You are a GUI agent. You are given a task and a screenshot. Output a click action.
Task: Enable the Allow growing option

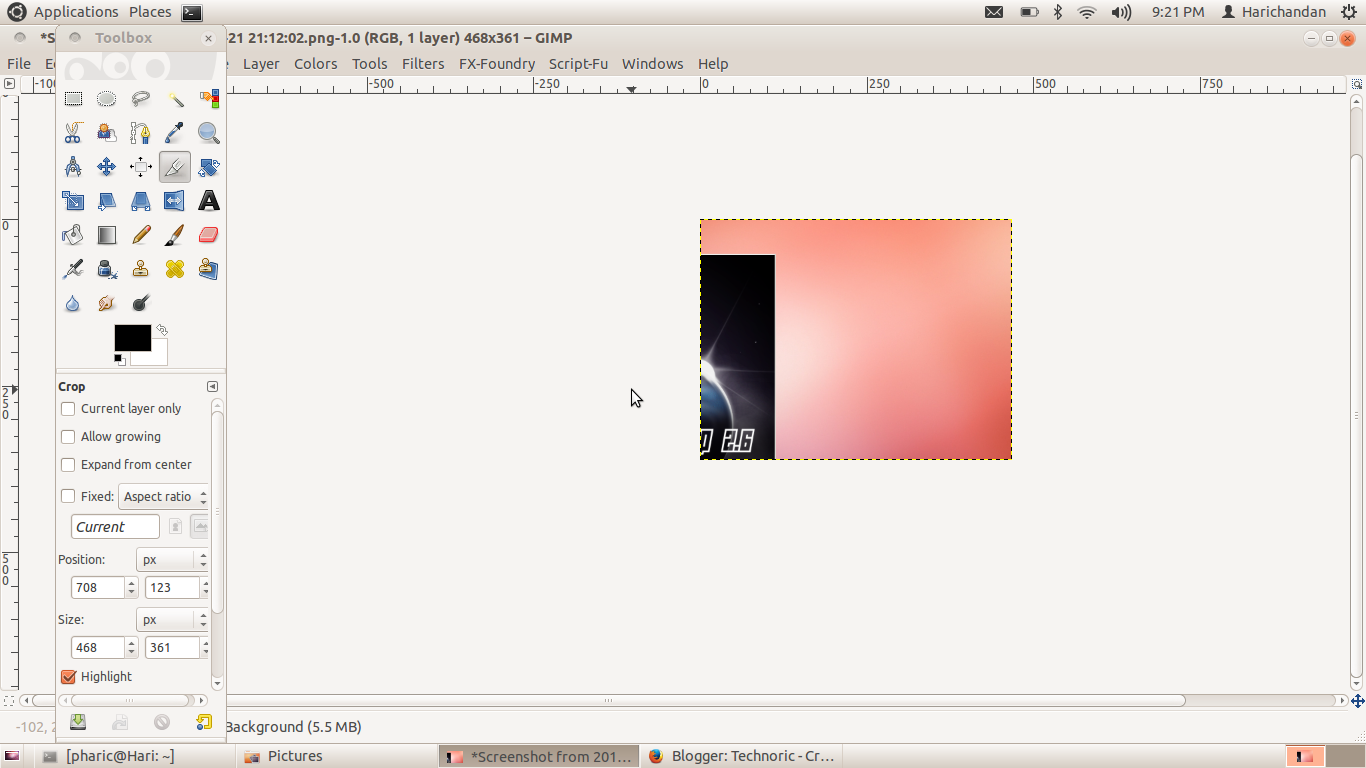pyautogui.click(x=68, y=436)
